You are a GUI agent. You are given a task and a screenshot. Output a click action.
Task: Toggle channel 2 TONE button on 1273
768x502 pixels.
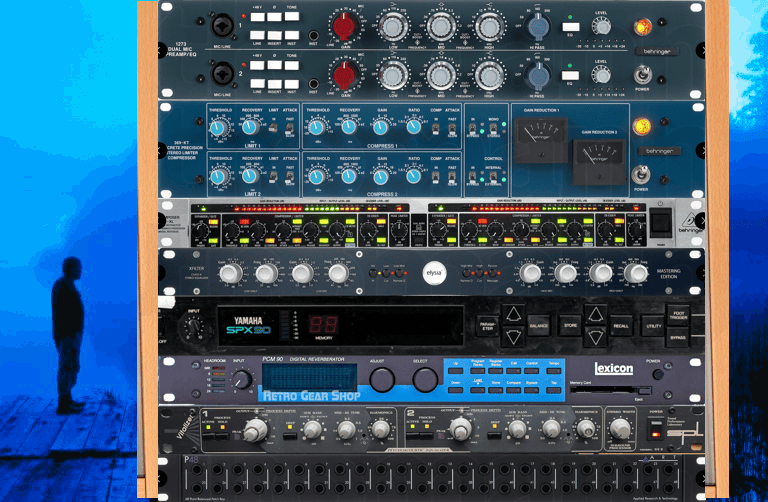pyautogui.click(x=292, y=65)
